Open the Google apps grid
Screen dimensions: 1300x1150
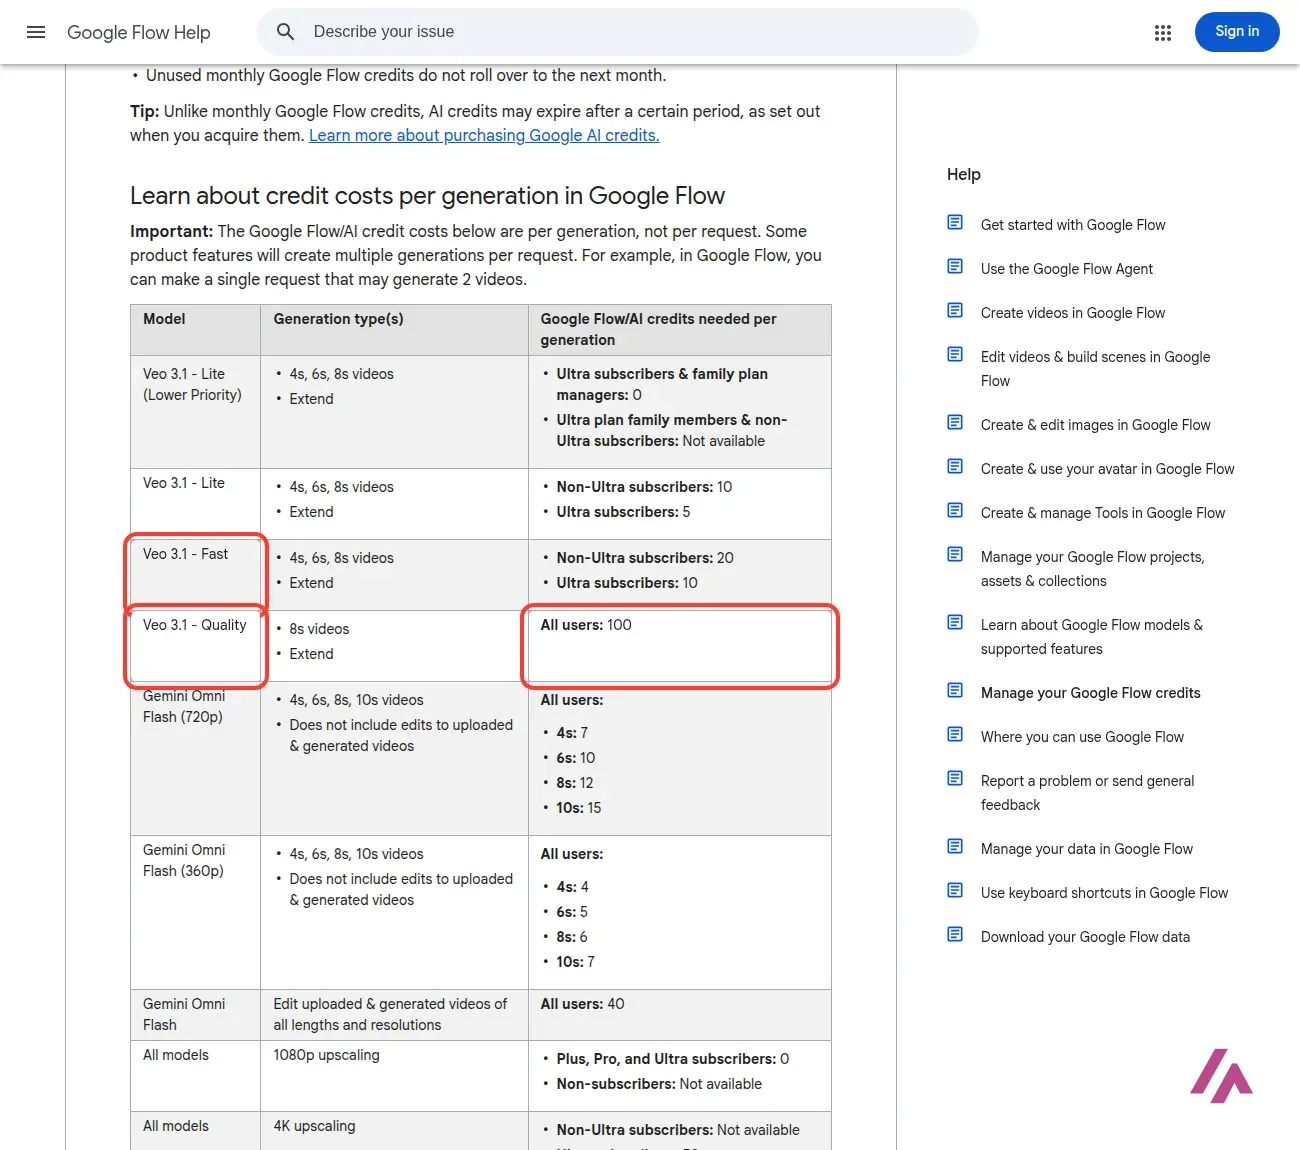1162,33
